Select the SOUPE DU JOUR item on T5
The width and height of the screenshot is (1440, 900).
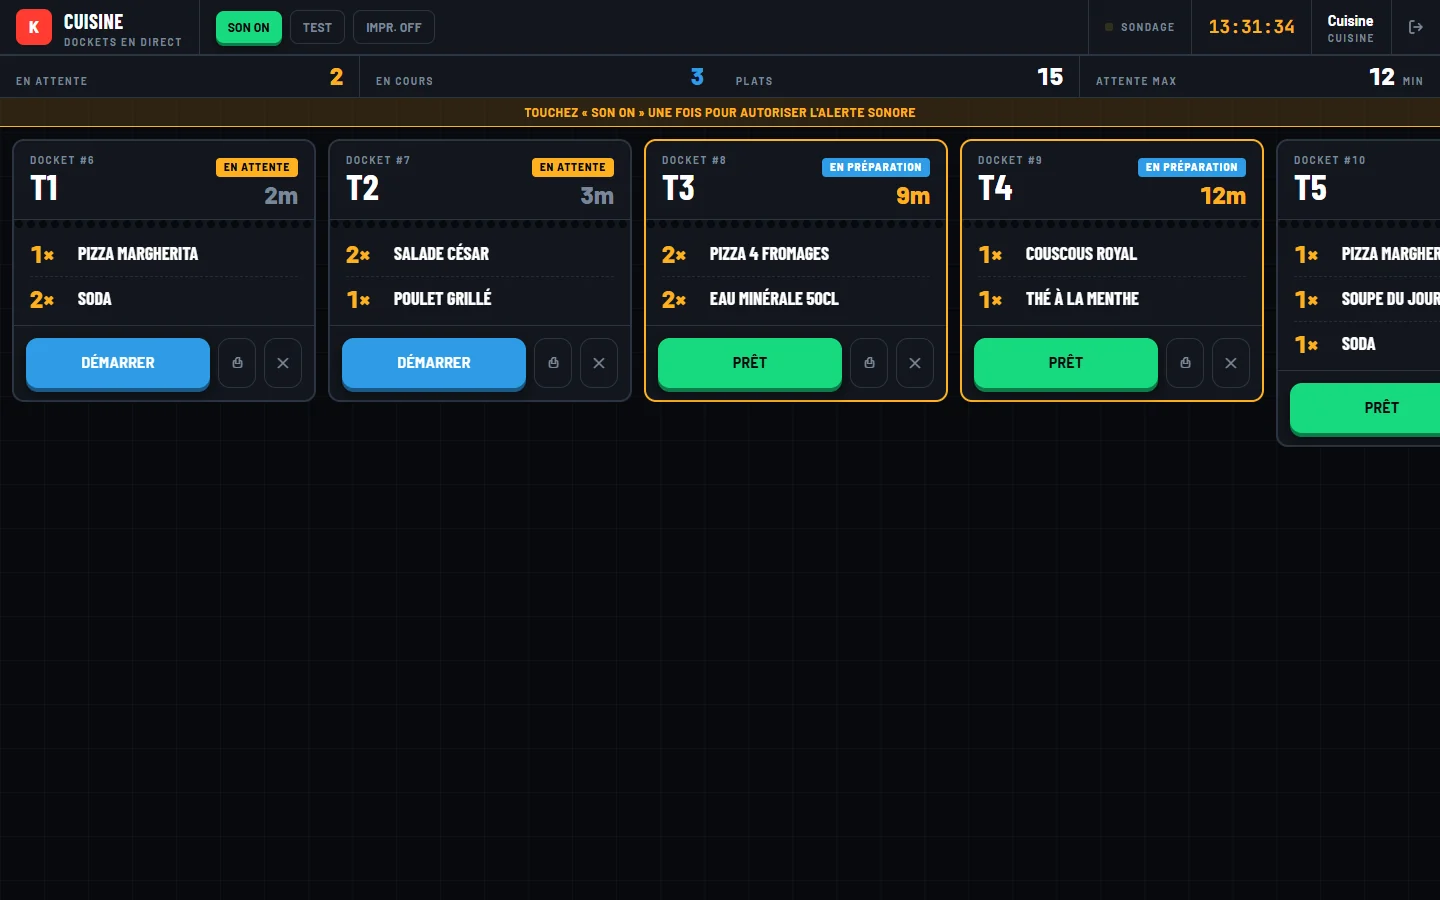(1367, 299)
